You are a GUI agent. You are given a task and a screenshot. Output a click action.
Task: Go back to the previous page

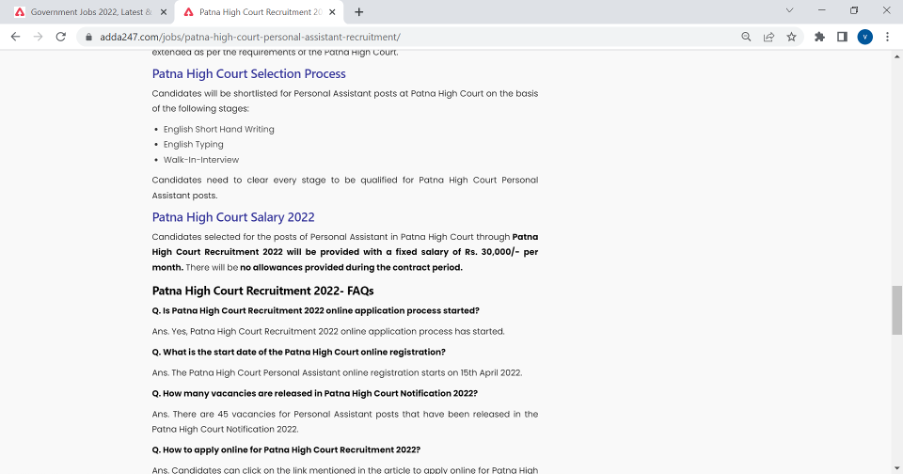click(x=15, y=37)
